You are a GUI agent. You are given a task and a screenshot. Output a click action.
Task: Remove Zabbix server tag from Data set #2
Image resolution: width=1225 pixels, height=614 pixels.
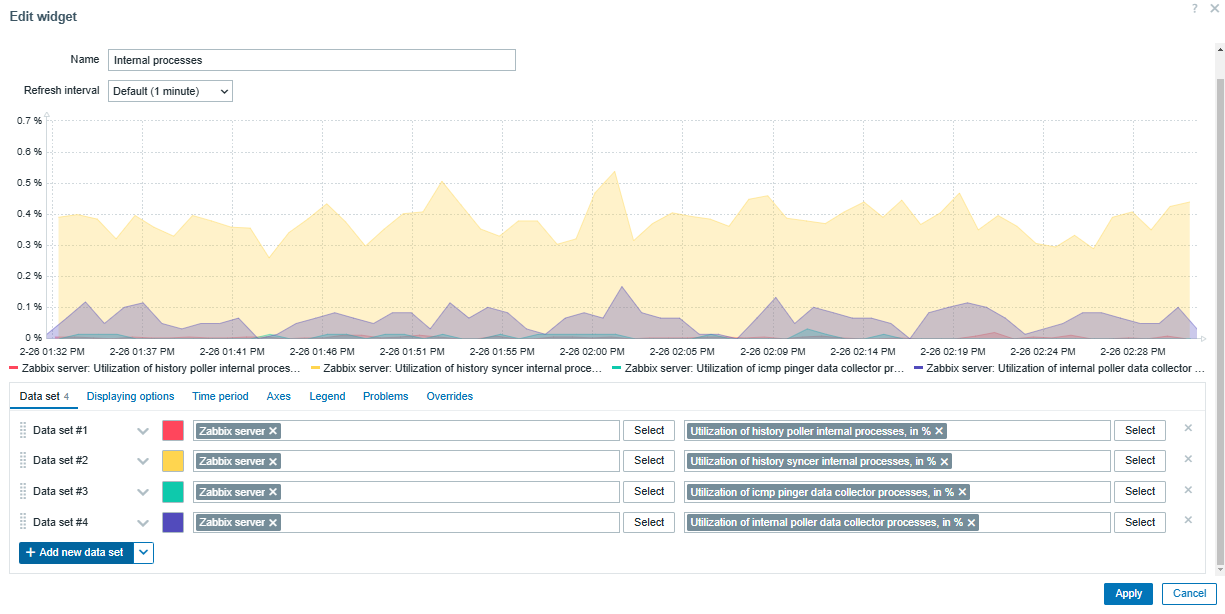click(x=273, y=462)
